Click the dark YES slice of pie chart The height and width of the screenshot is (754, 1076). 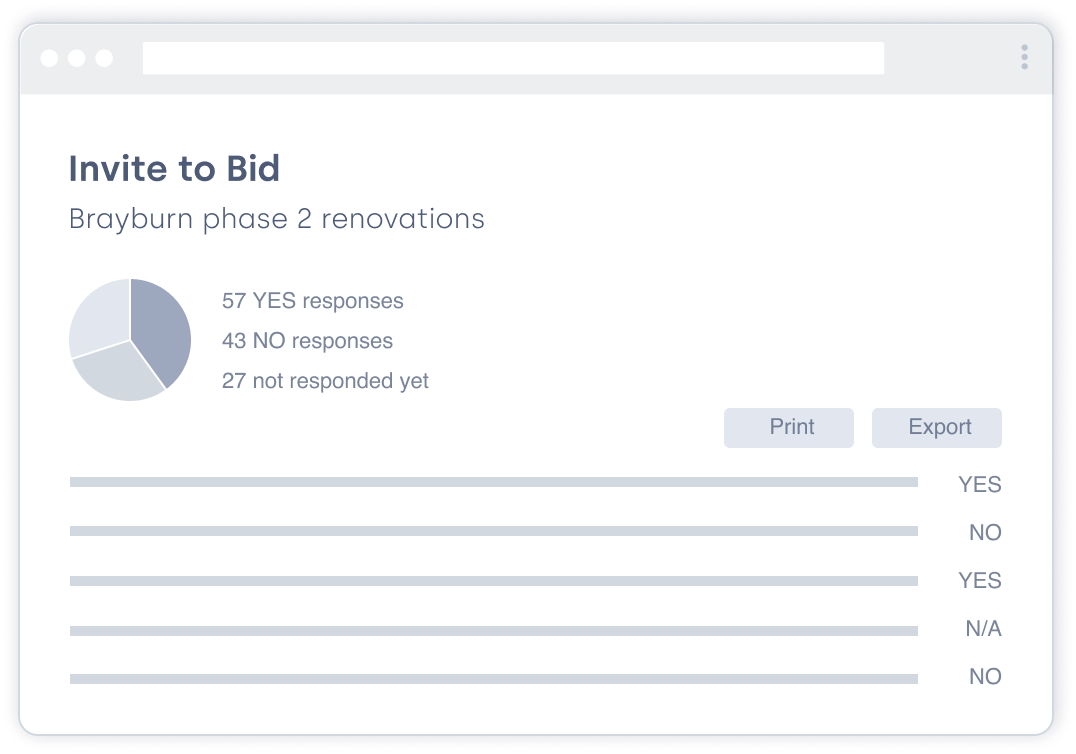coord(161,330)
